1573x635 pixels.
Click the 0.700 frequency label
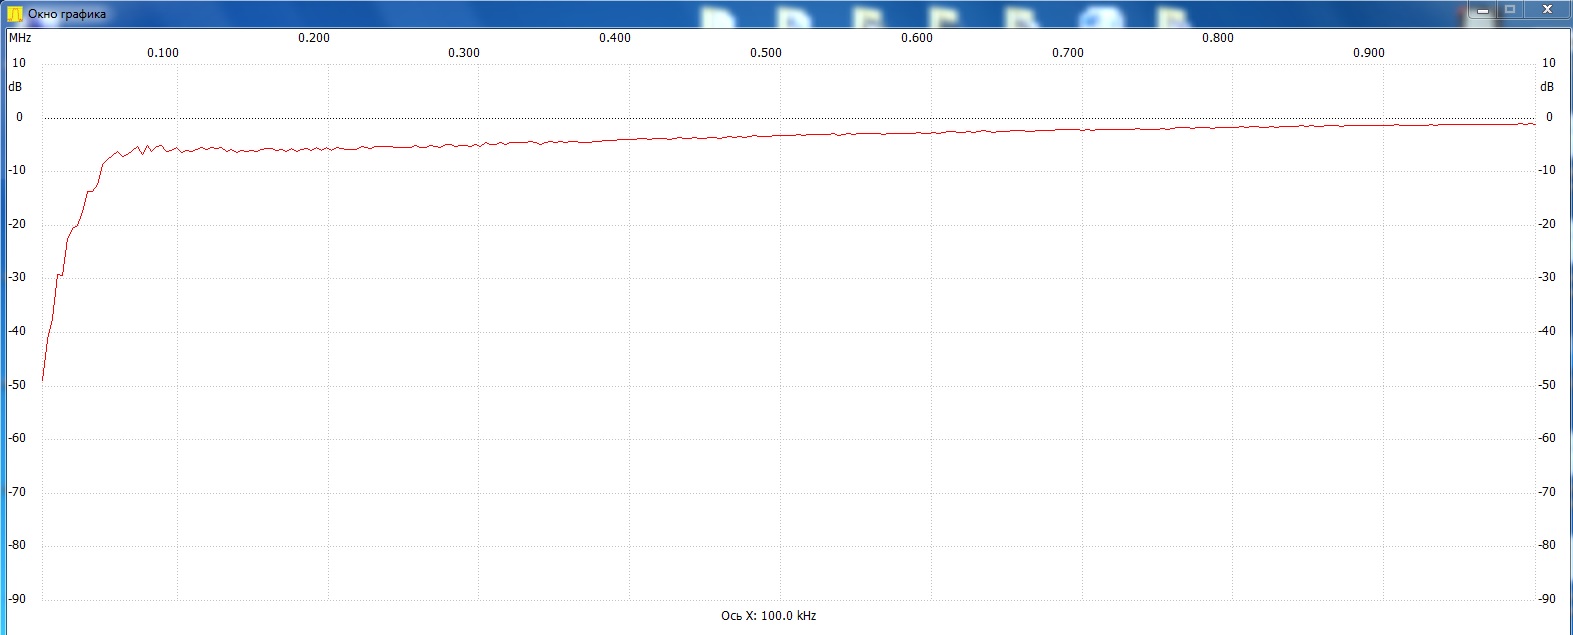tap(1068, 53)
